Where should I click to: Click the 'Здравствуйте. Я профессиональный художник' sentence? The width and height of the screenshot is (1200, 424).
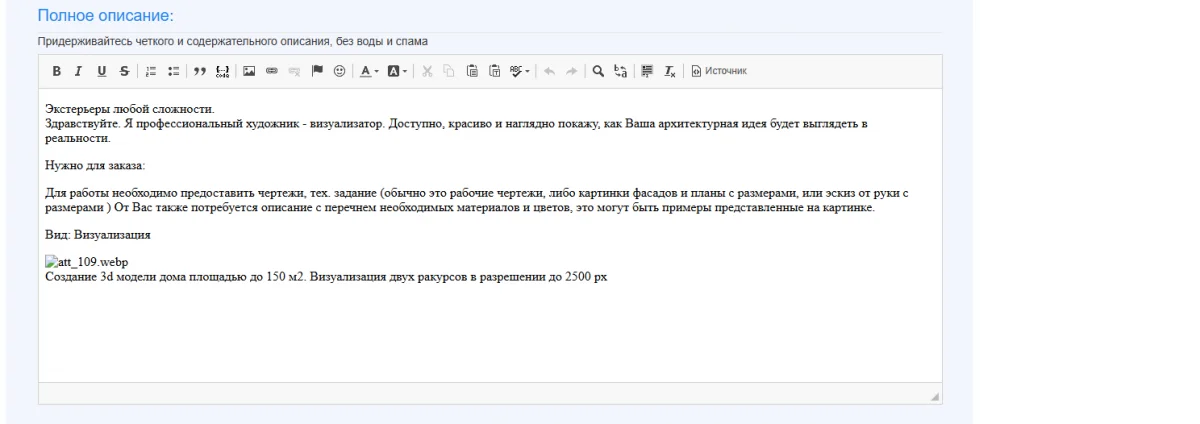(458, 130)
